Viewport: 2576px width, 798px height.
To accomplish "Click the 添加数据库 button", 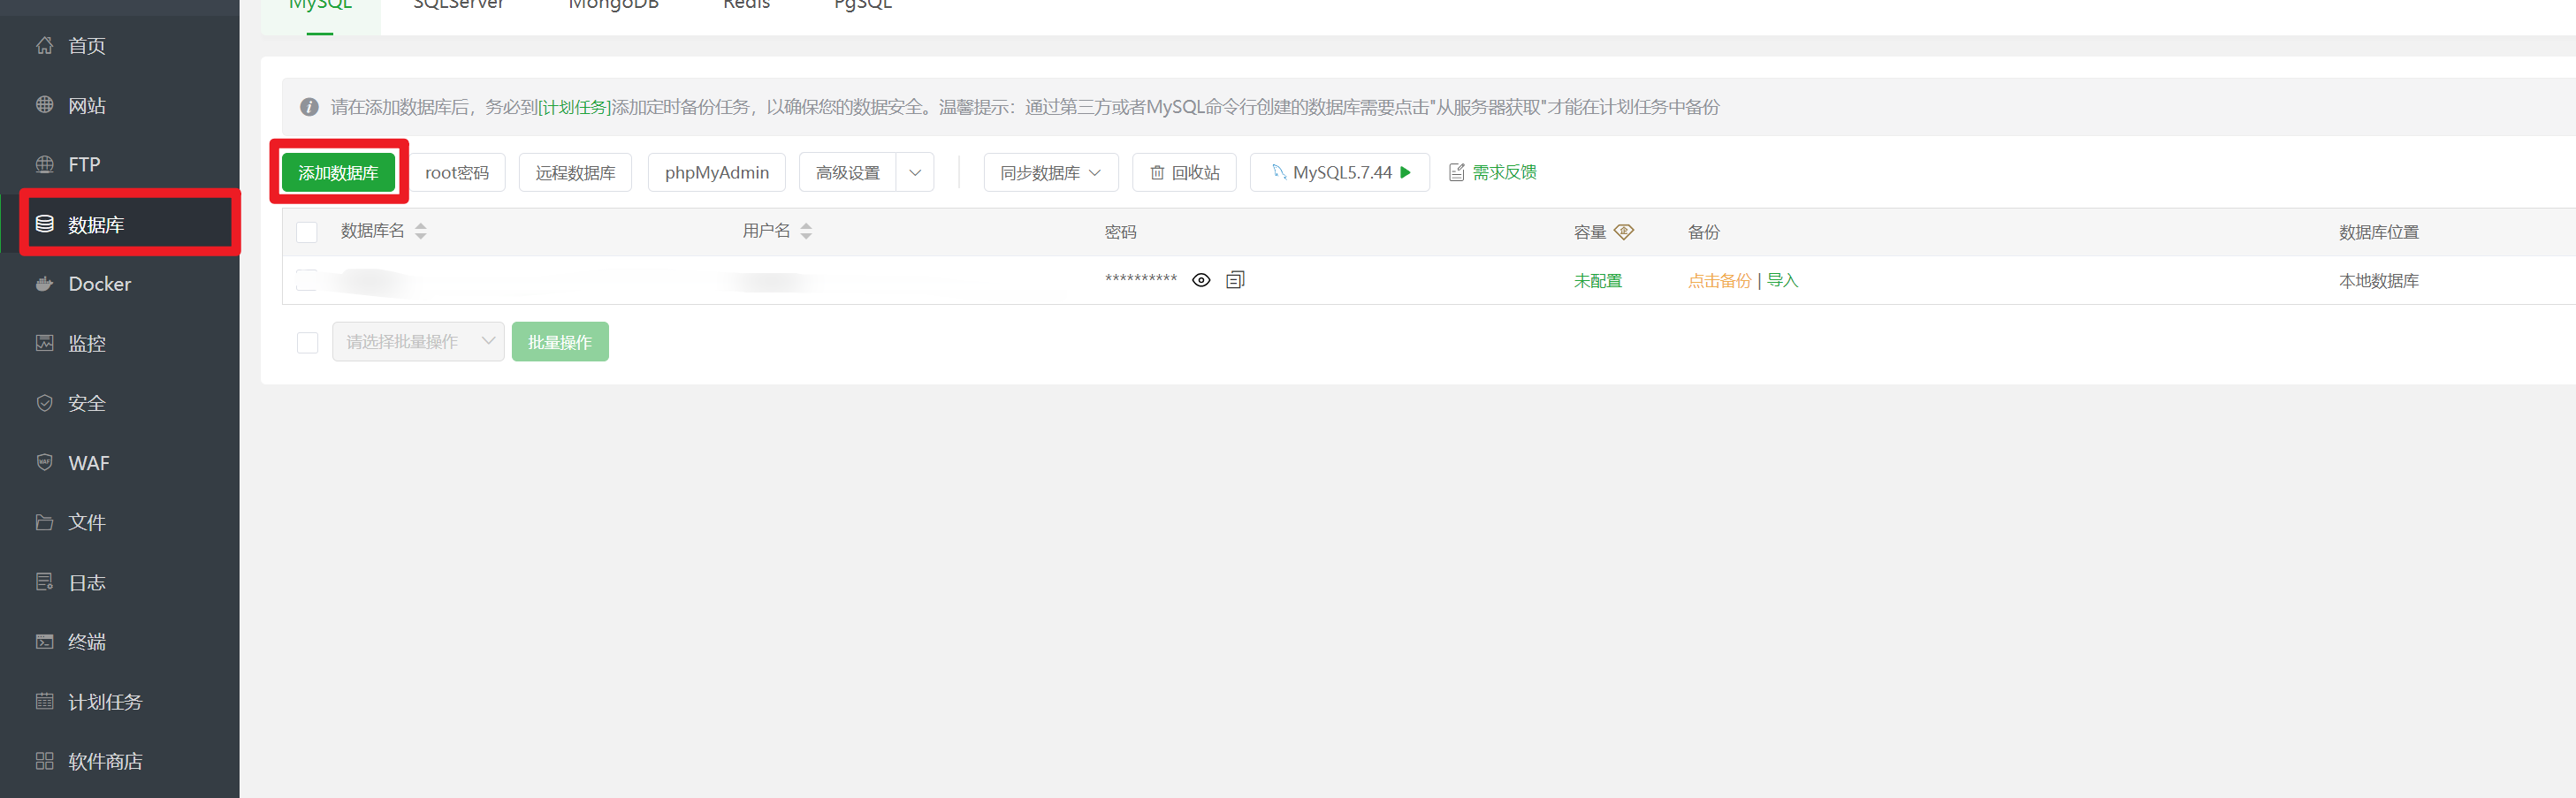I will tap(338, 172).
